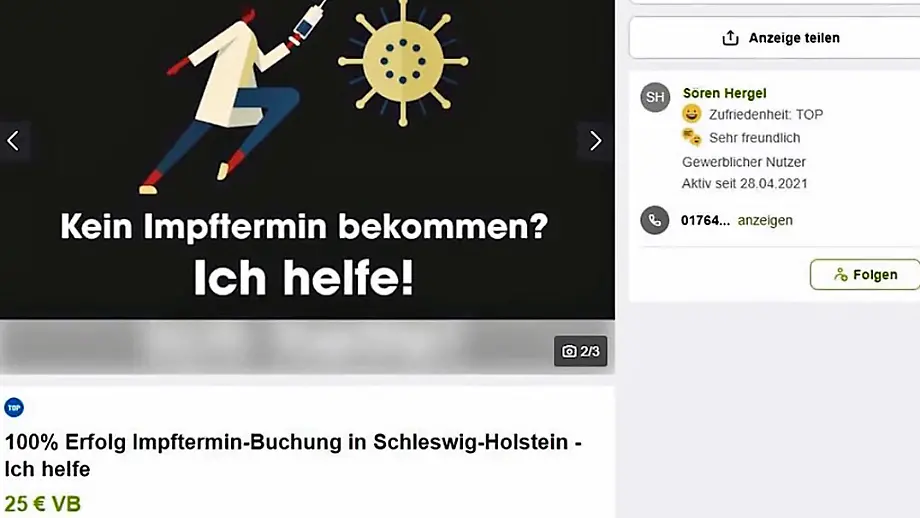Share ad via Anzeige teilen button

coord(774,38)
